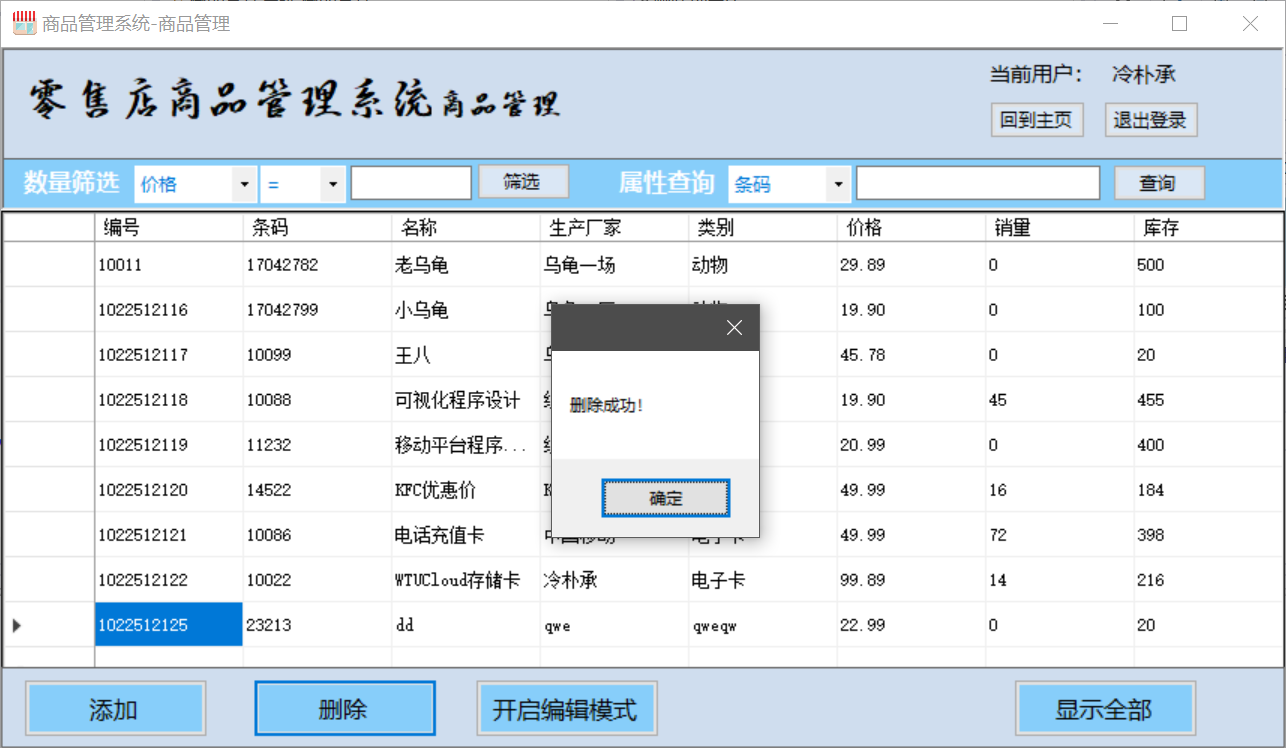This screenshot has height=748, width=1286.
Task: Click the 查询 button
Action: 1159,183
